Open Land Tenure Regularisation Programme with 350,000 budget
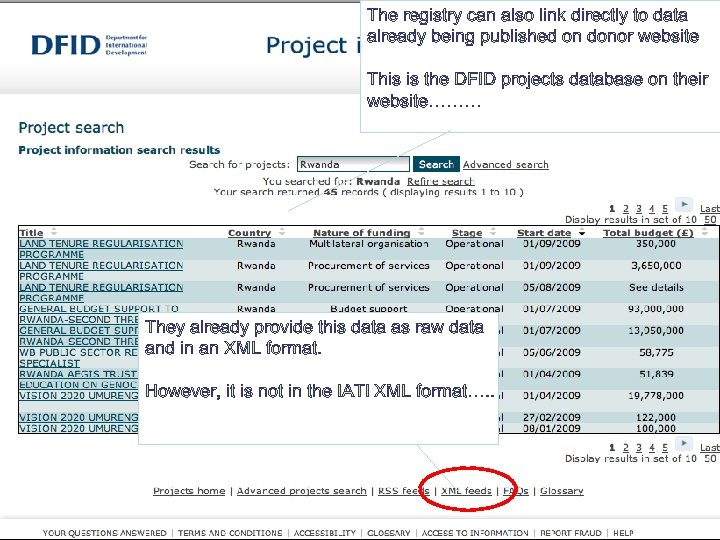 coord(101,249)
